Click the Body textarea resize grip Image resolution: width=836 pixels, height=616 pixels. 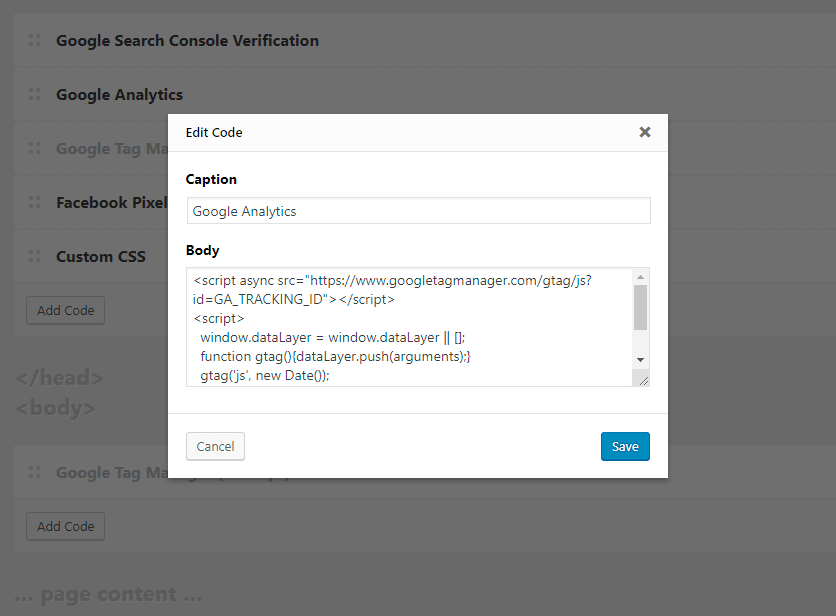pos(643,380)
